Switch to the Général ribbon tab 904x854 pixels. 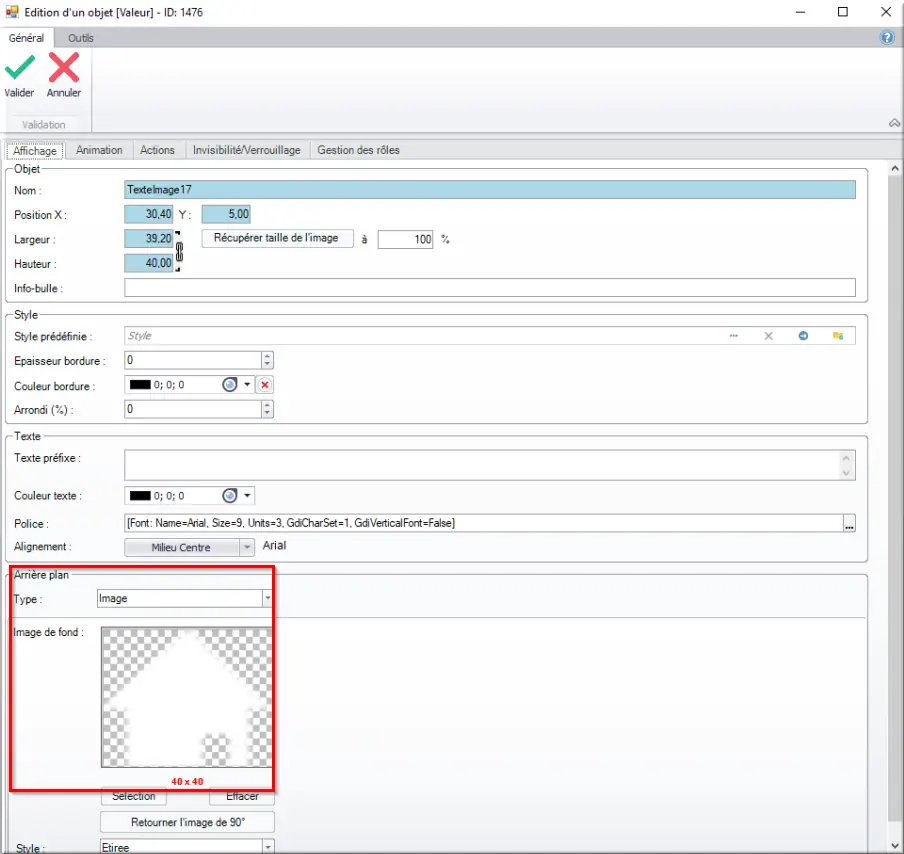26,38
